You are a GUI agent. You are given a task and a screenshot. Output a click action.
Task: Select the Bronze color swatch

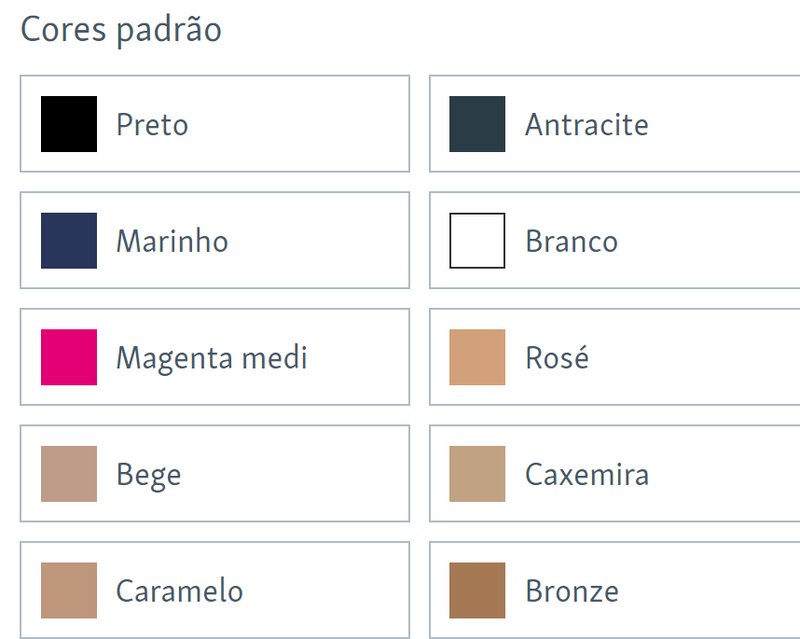[x=477, y=590]
